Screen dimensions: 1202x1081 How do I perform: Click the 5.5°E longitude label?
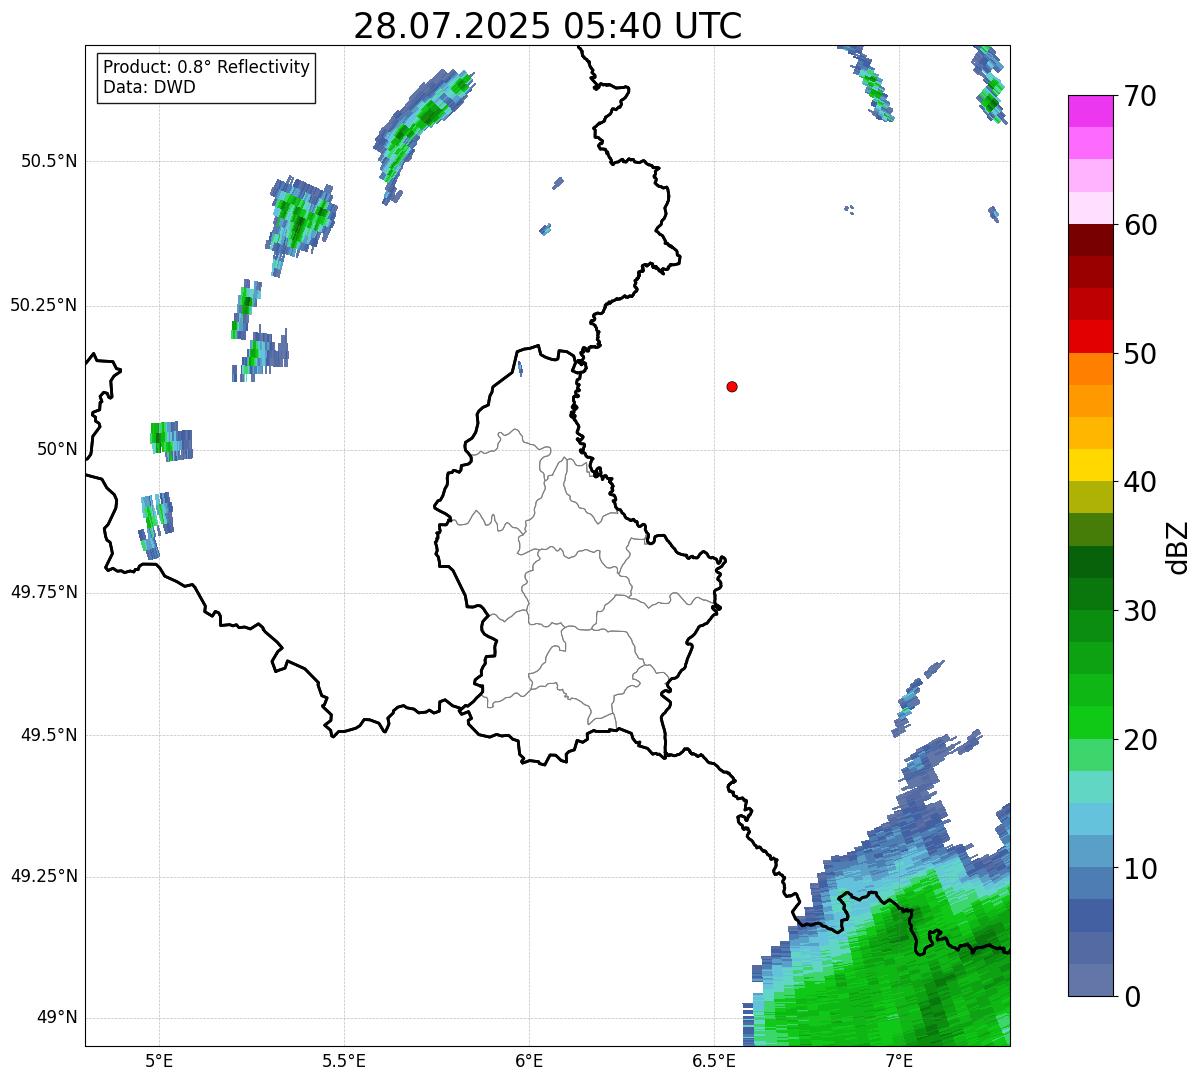click(344, 1060)
